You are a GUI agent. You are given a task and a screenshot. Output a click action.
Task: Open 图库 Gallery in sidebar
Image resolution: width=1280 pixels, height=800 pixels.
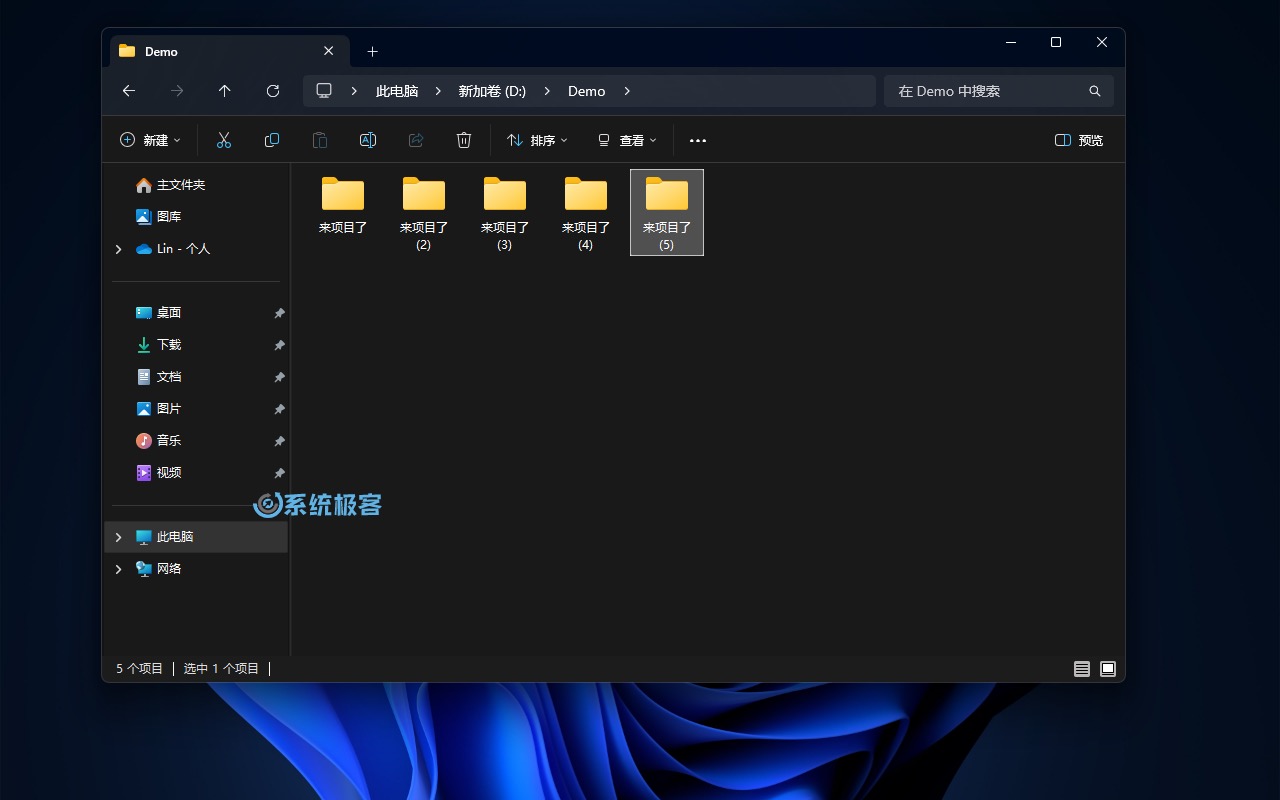158,216
